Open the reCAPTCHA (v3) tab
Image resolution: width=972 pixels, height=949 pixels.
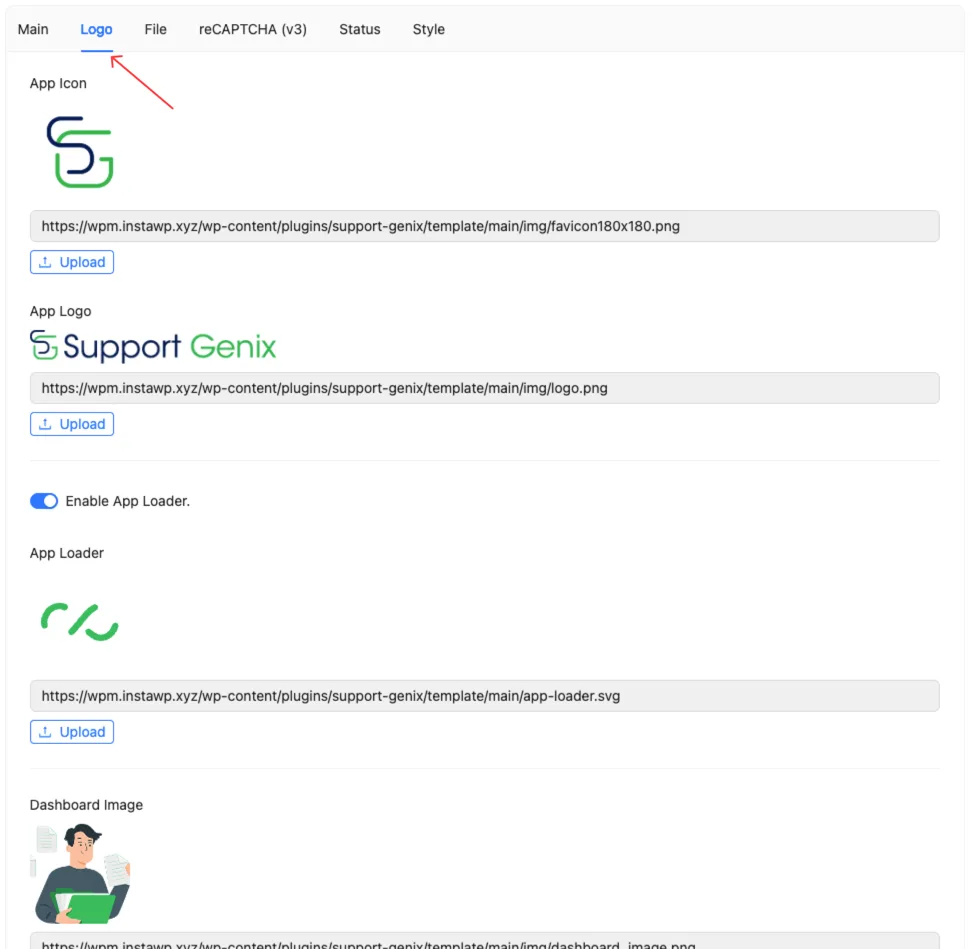tap(253, 29)
